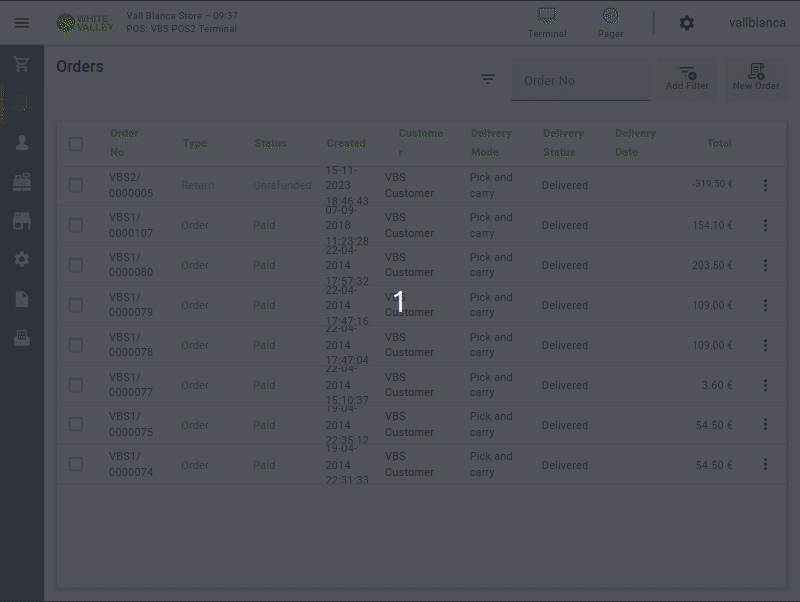800x602 pixels.
Task: Sort by the Status column header
Action: point(270,143)
